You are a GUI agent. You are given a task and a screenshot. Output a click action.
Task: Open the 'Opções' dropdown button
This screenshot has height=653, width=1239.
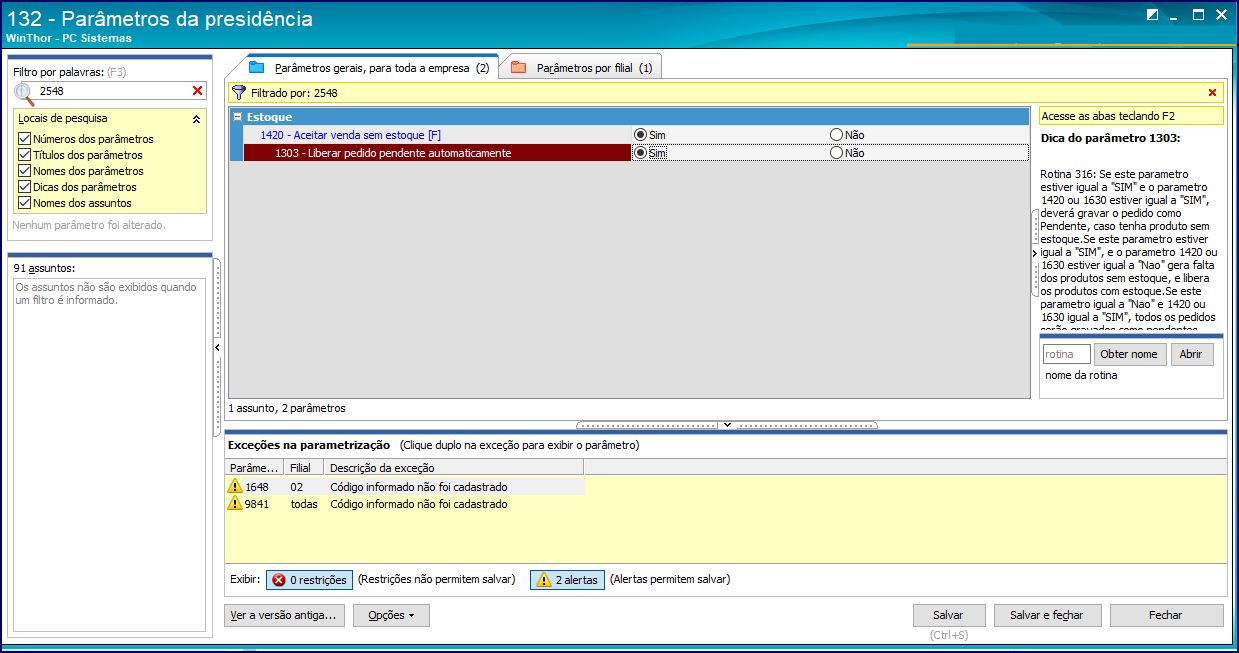click(391, 615)
